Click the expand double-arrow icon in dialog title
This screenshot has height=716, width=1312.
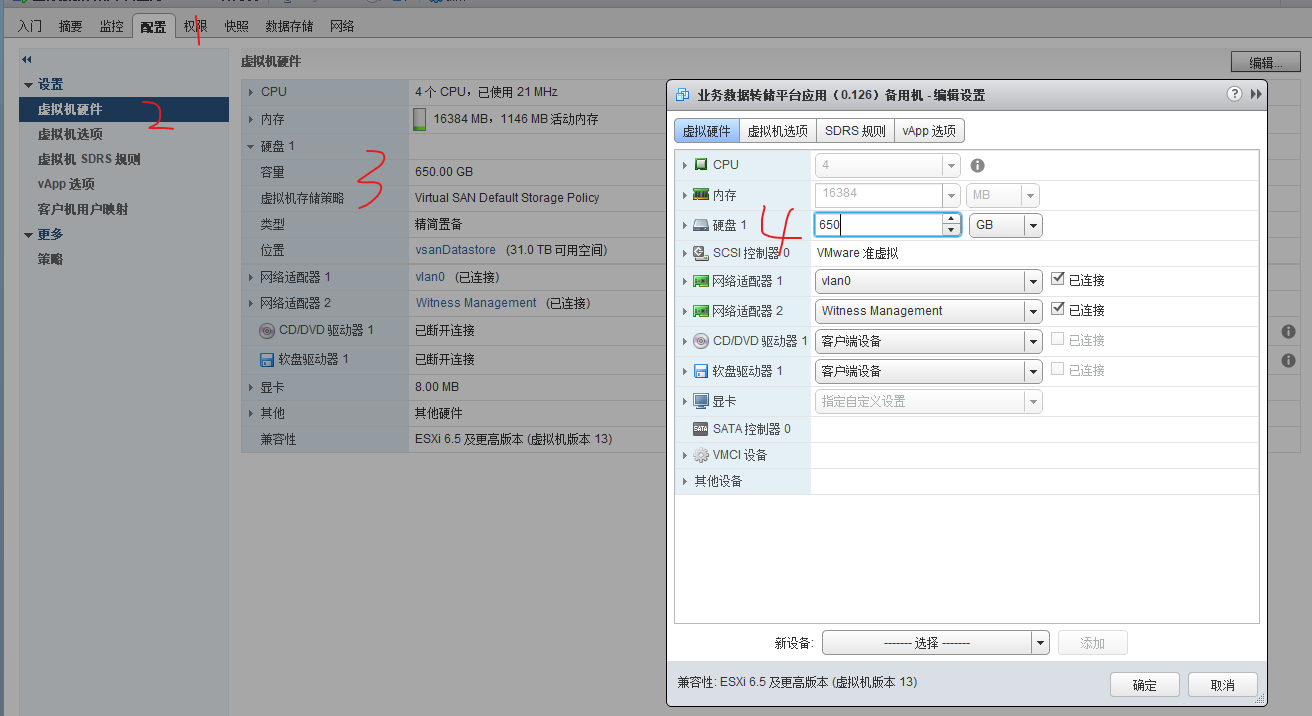point(1256,94)
